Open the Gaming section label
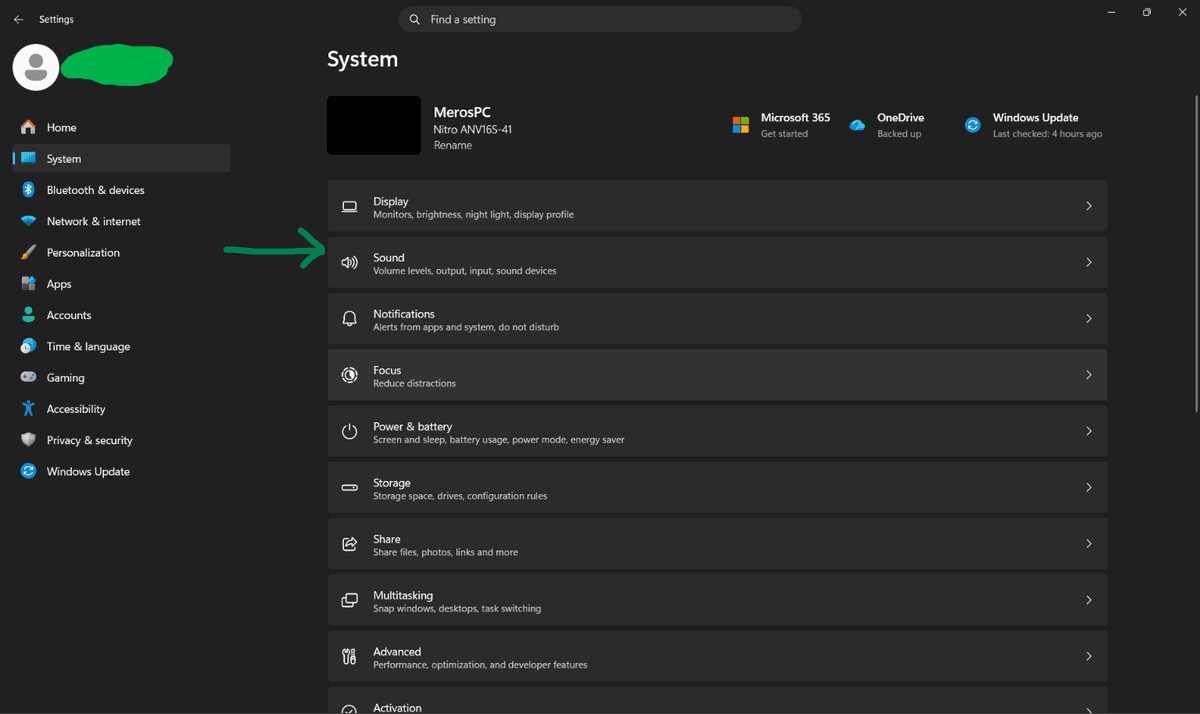The width and height of the screenshot is (1200, 714). click(65, 378)
